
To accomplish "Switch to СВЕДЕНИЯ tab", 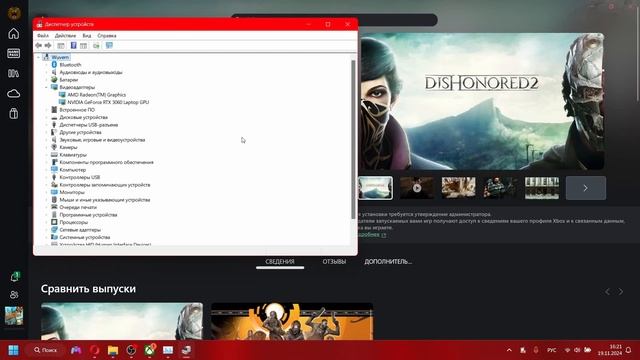I will 280,262.
